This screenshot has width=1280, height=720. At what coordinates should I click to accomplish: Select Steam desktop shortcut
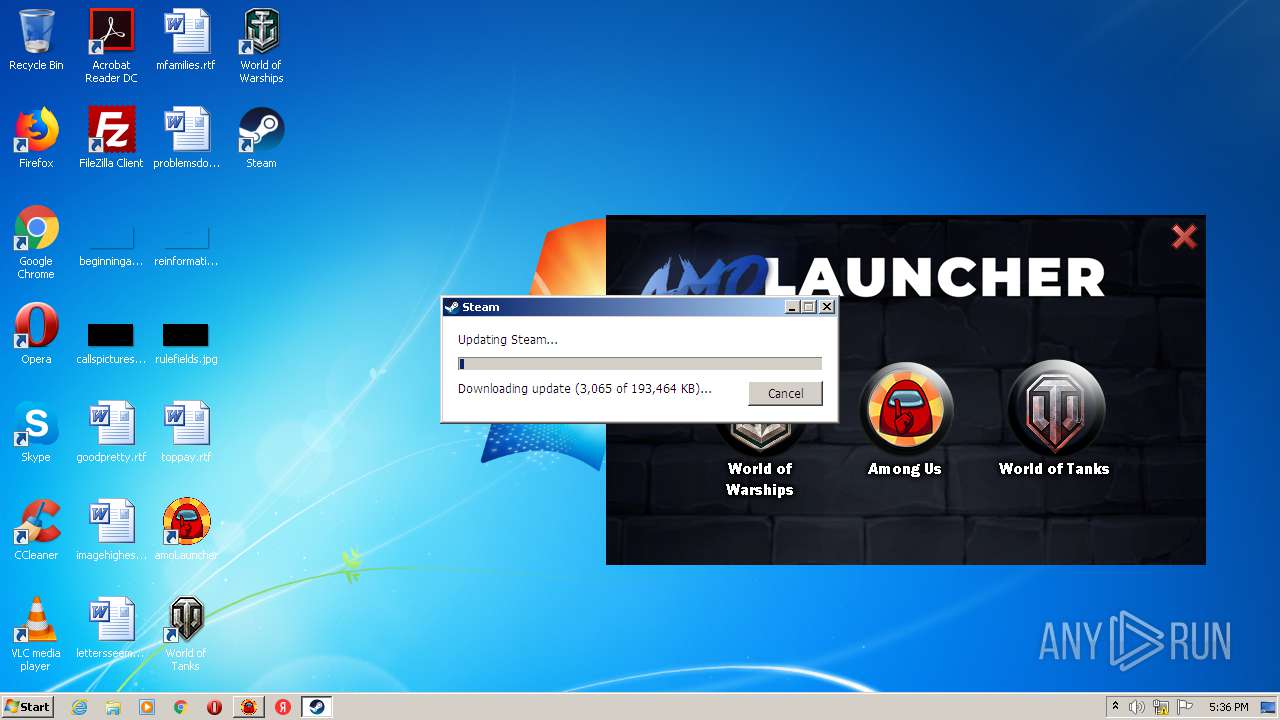coord(261,138)
